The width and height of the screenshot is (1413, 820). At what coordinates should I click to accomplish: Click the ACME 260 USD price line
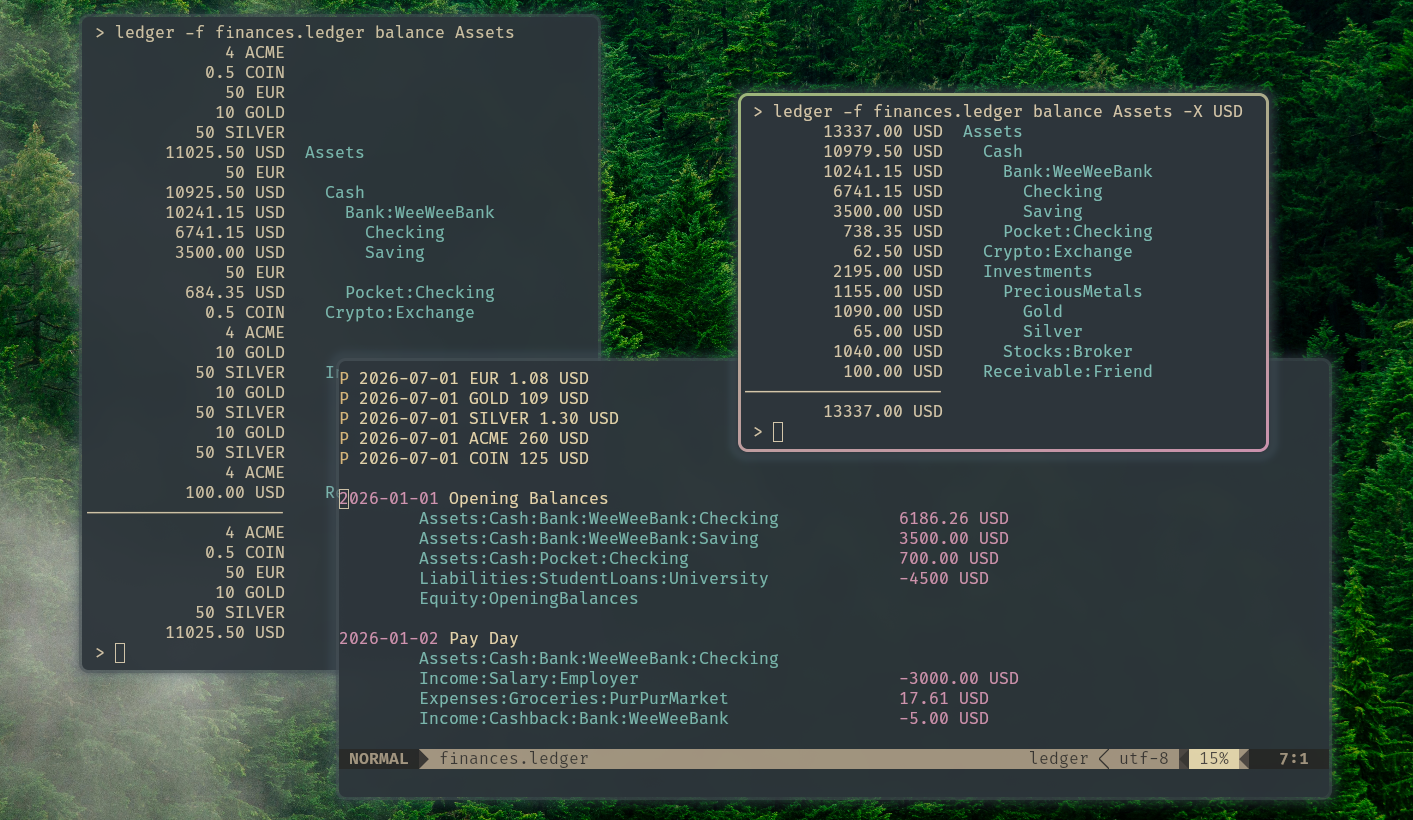(464, 438)
